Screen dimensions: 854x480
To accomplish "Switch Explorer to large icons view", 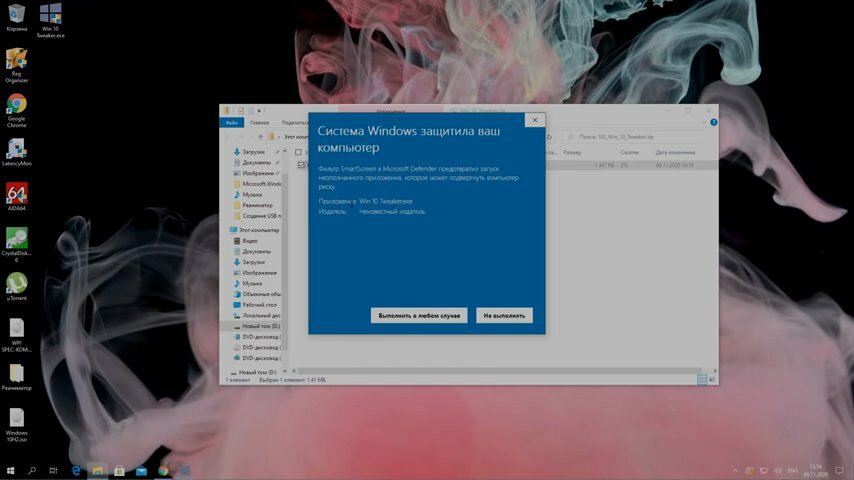I will (x=712, y=379).
